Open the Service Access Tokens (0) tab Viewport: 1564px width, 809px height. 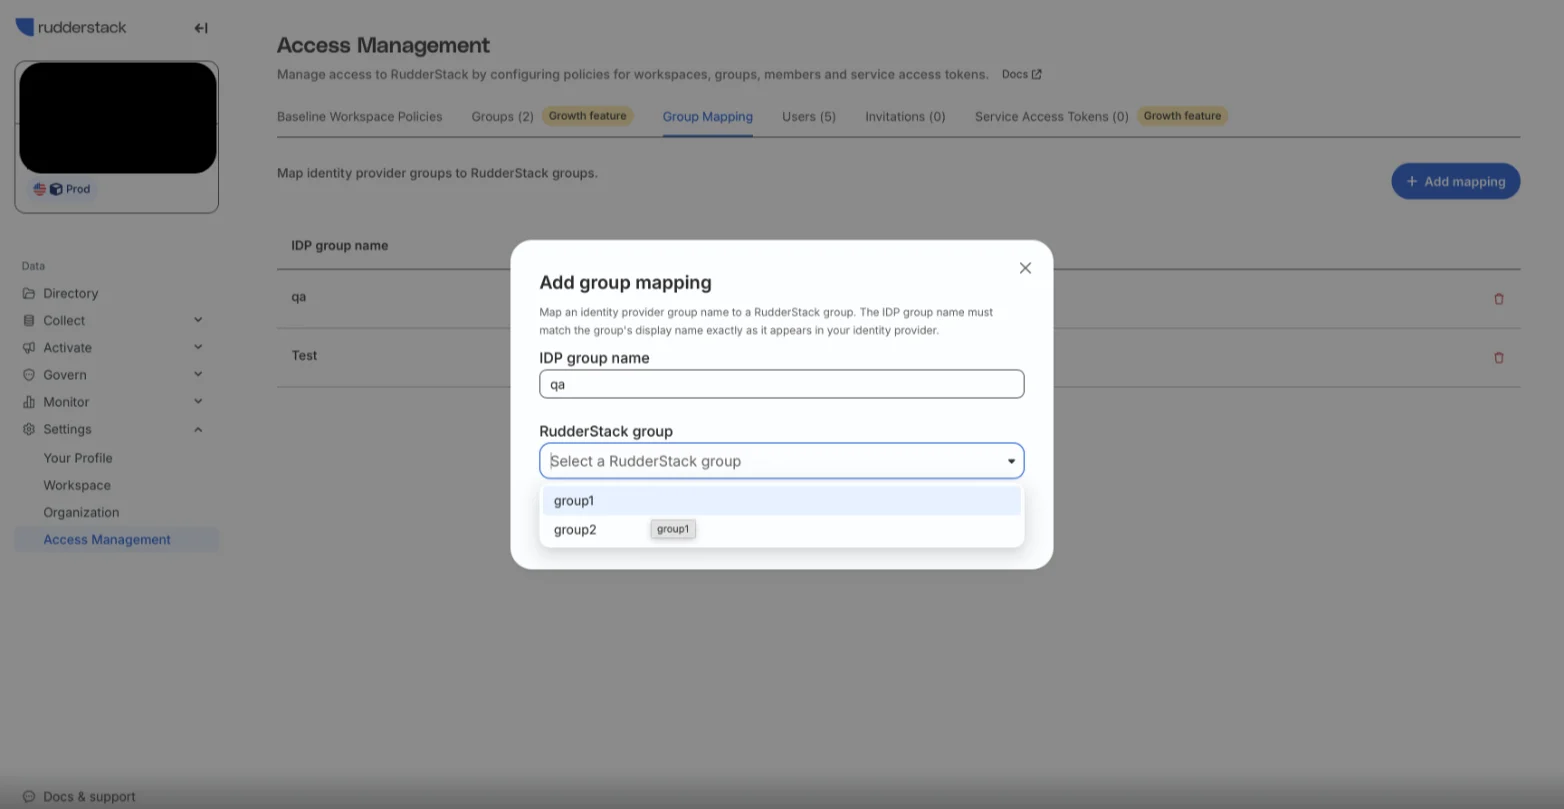point(1052,117)
